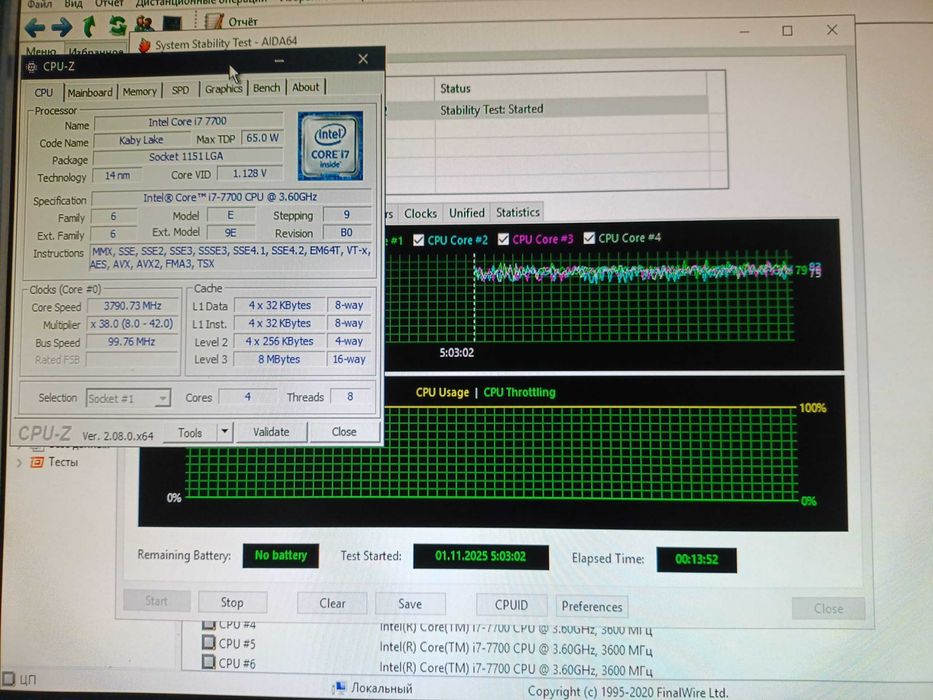
Task: Expand the Тесты tree node
Action: 19,462
